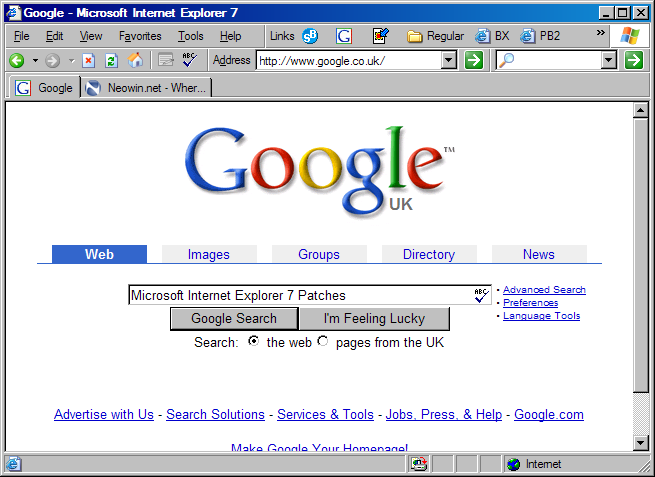The height and width of the screenshot is (477, 655).
Task: Select the Images search tab
Action: [x=209, y=254]
